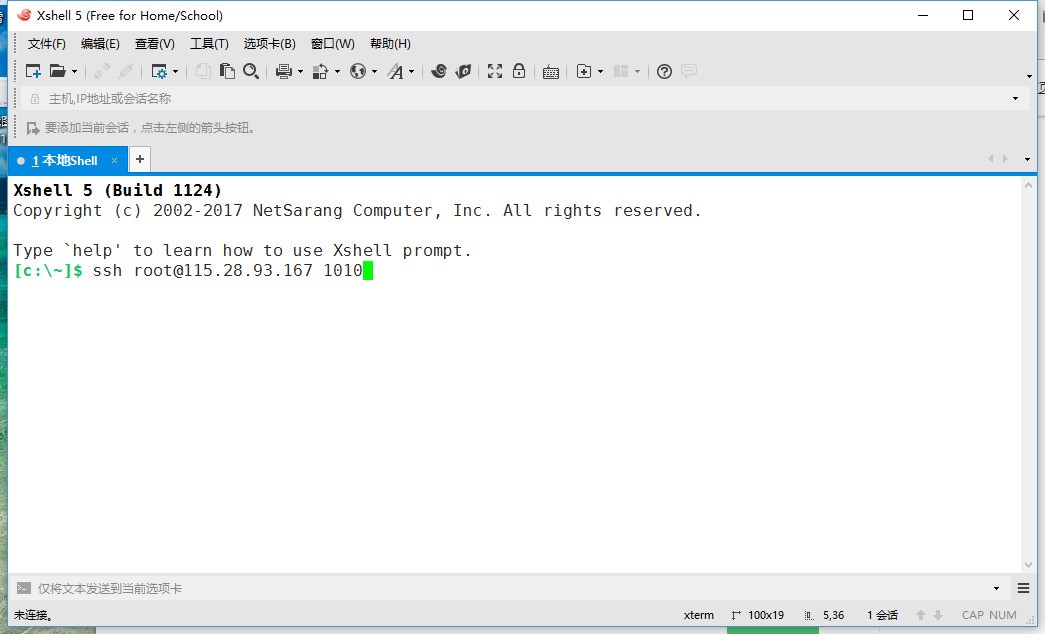Click the New tab group plus icon
Screen dimensions: 1045x634
pos(584,71)
